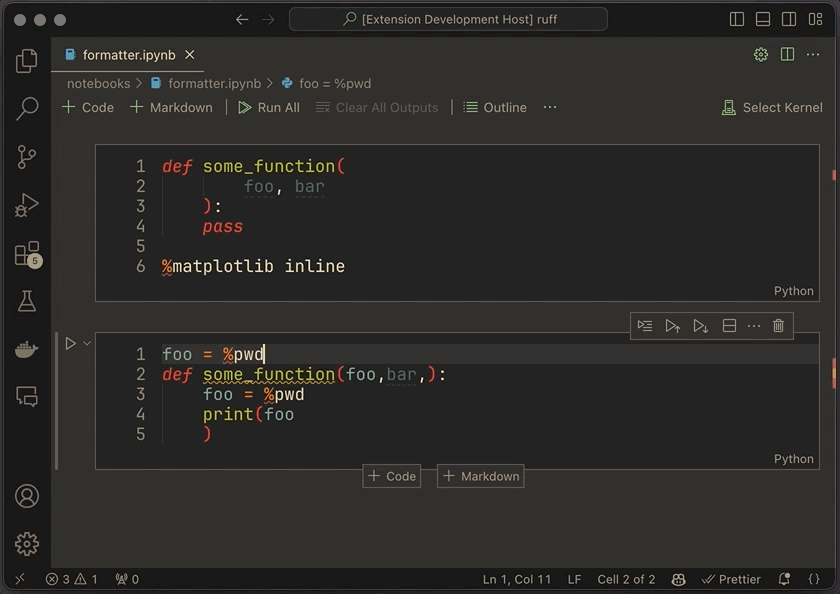Screen dimensions: 840x594
Task: Go forward with the right arrow
Action: point(268,20)
